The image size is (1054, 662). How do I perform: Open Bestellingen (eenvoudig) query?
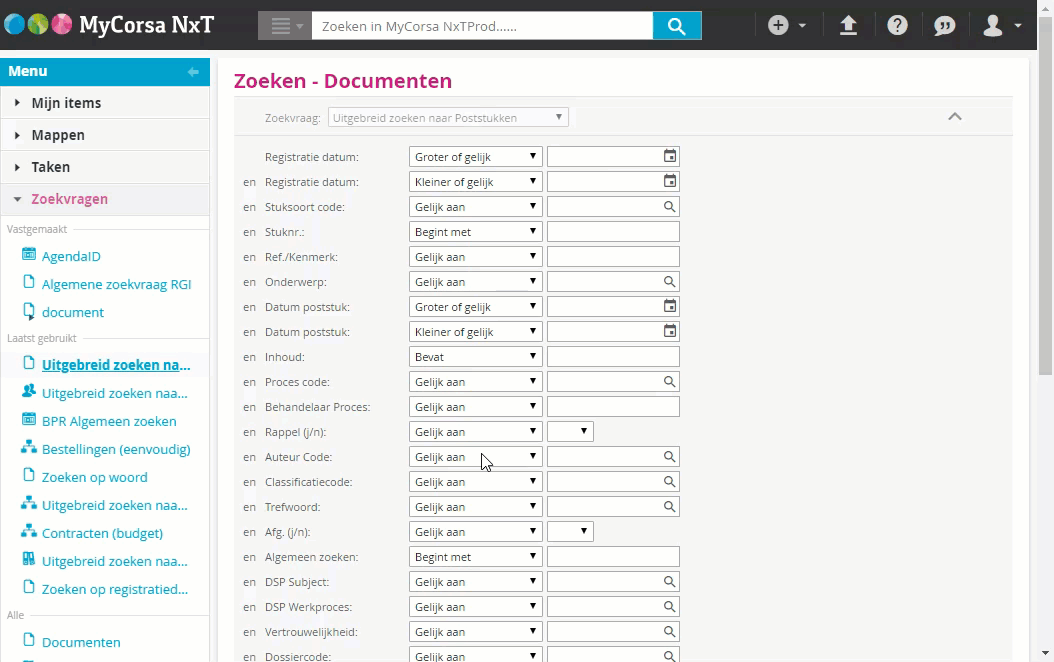tap(116, 449)
